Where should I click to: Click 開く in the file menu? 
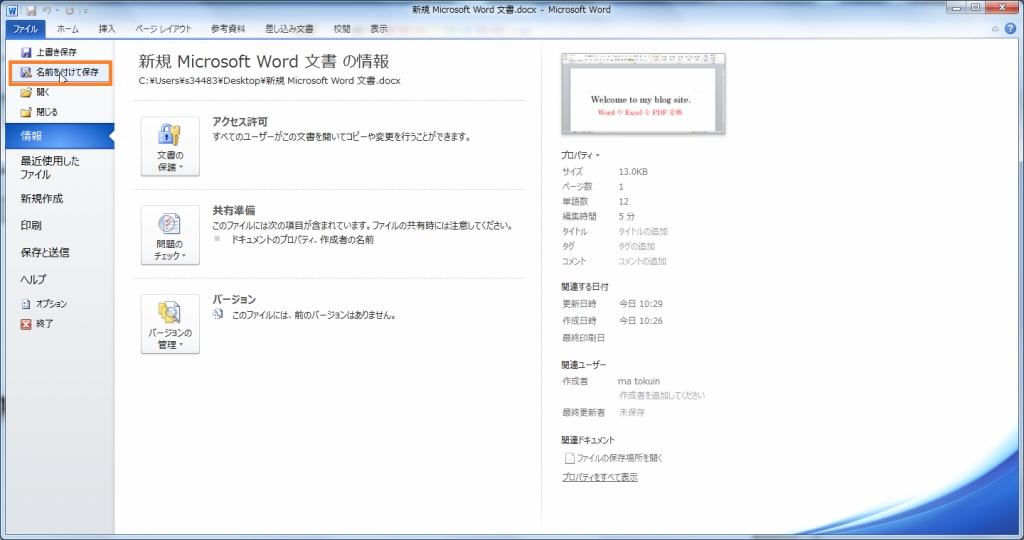coord(35,92)
